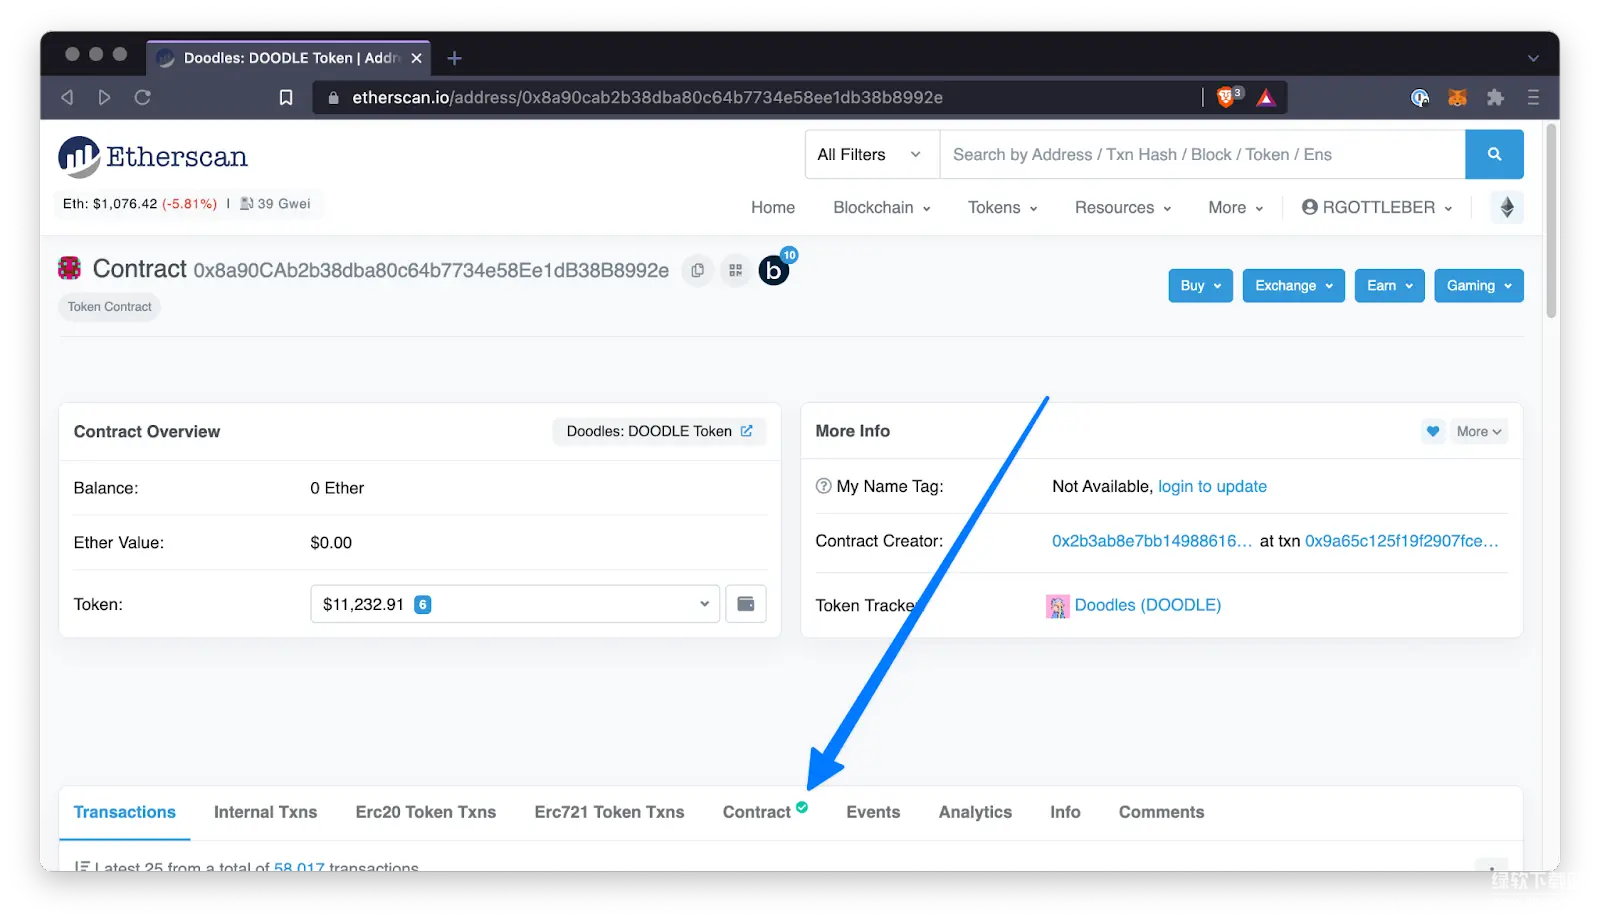The height and width of the screenshot is (921, 1600).
Task: Open the More Info More dropdown
Action: pos(1479,431)
